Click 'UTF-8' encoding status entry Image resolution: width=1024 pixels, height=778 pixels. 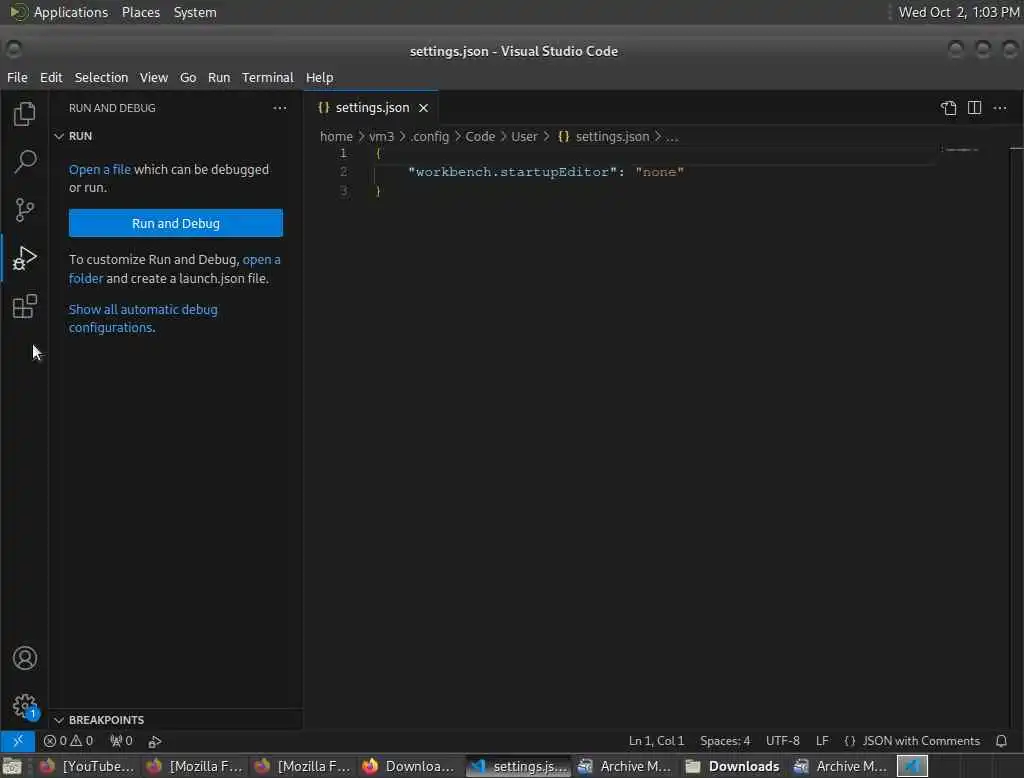point(782,741)
